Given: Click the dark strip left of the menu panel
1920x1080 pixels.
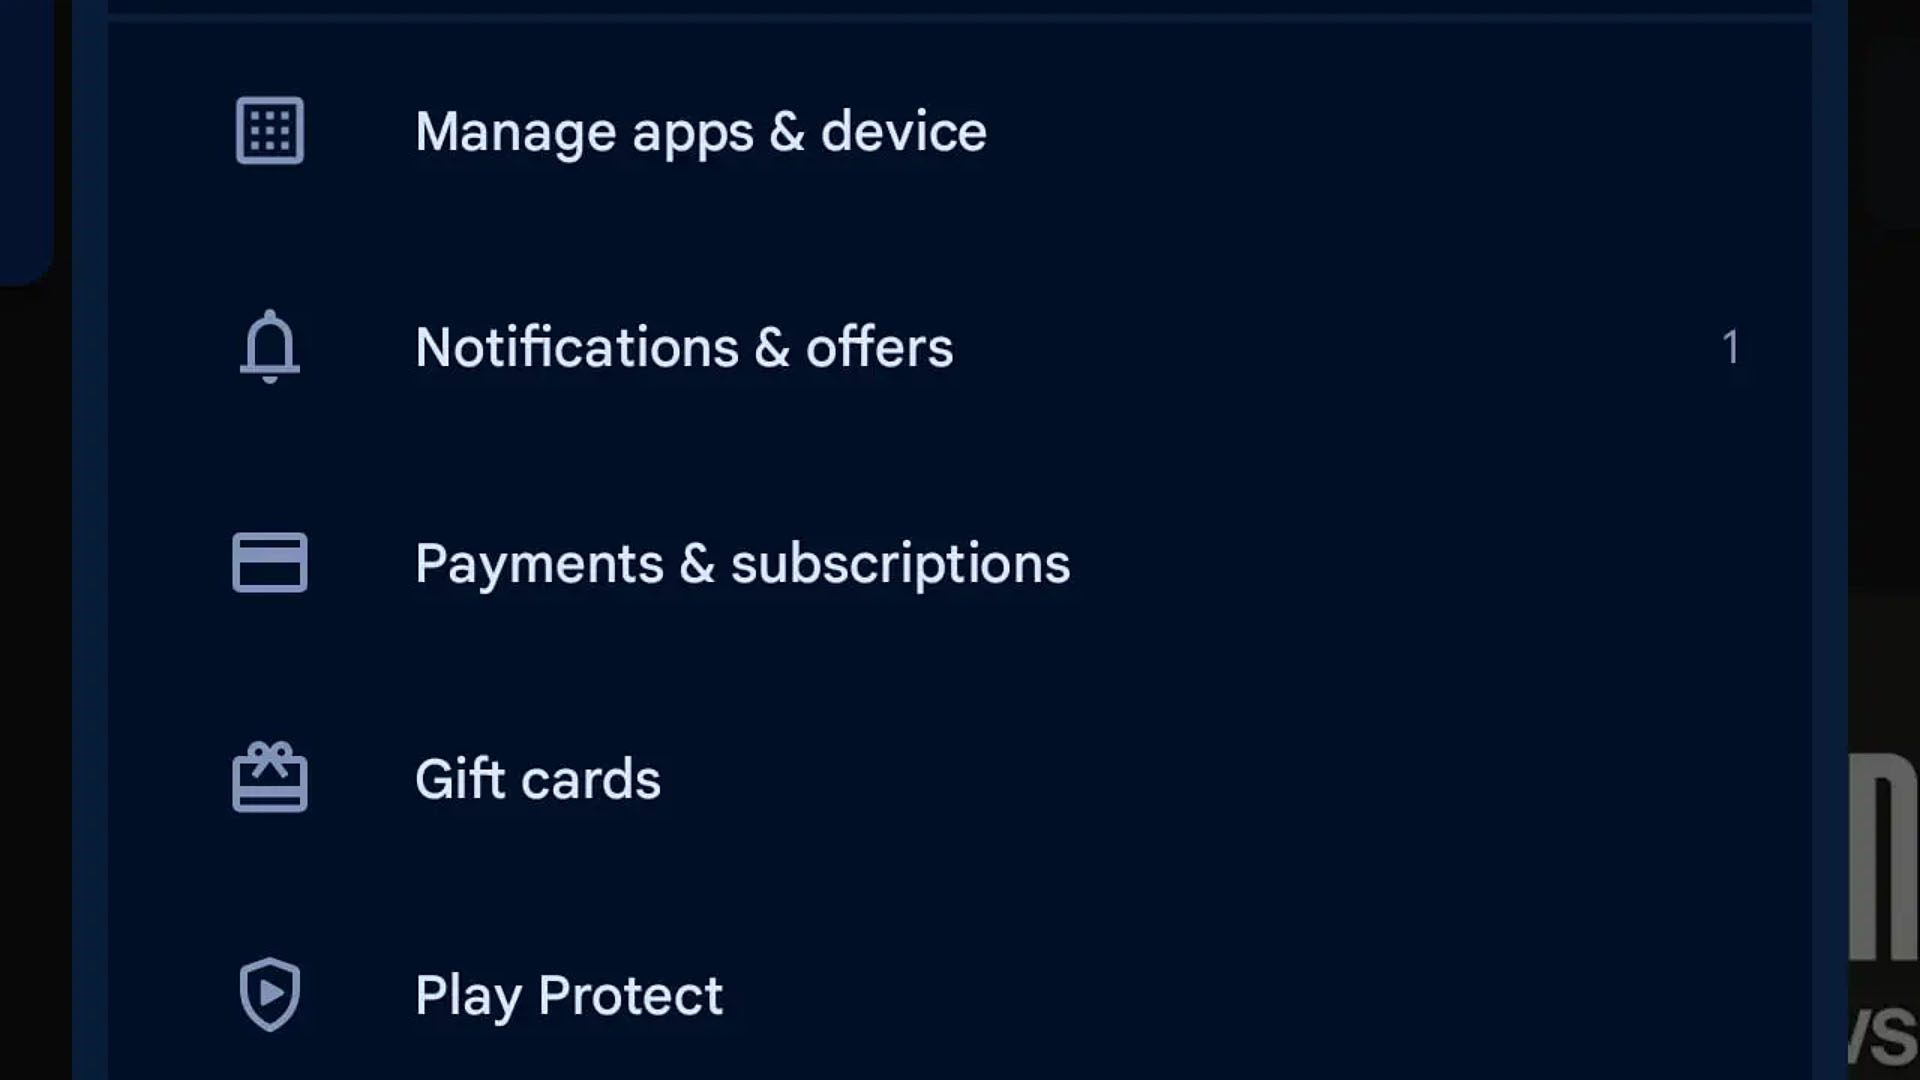Looking at the screenshot, I should coord(36,680).
